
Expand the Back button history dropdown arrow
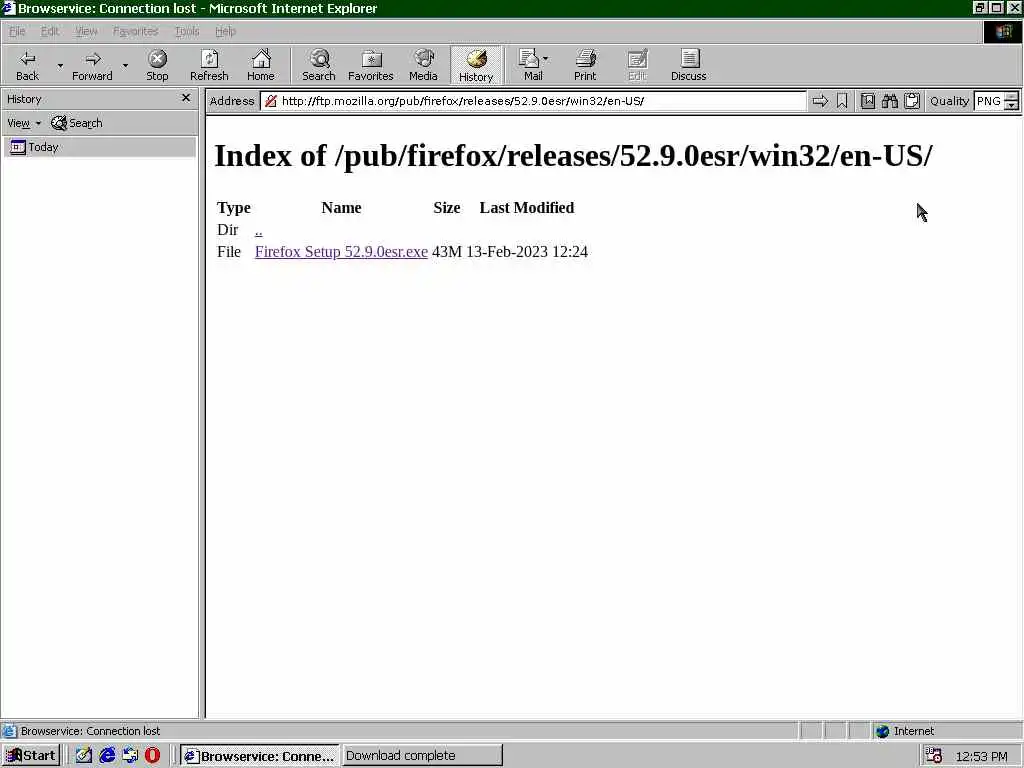click(x=60, y=66)
